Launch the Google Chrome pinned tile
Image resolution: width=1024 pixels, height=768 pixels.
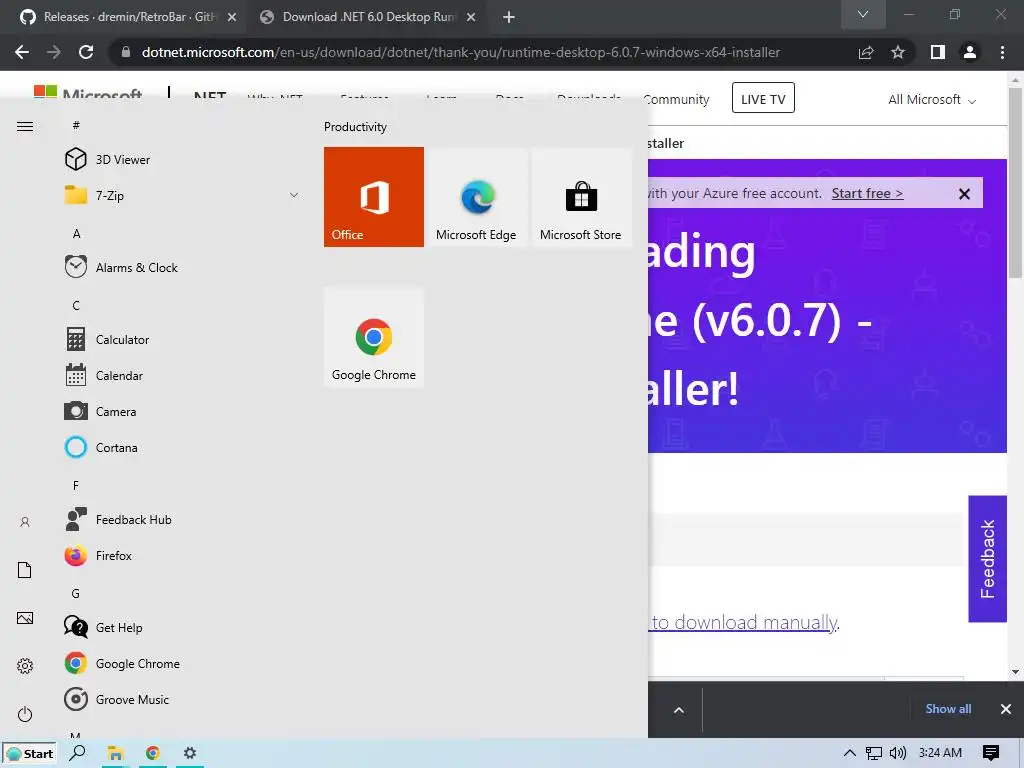point(374,337)
